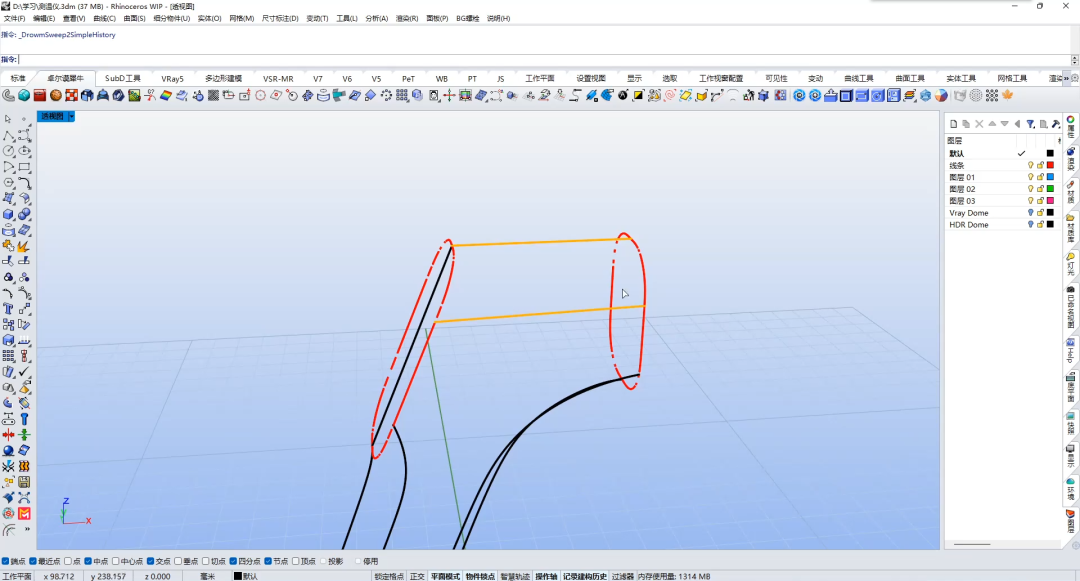Screen dimensions: 1080x581
Task: Toggle 节点 knot osnap checkbox
Action: [x=269, y=562]
